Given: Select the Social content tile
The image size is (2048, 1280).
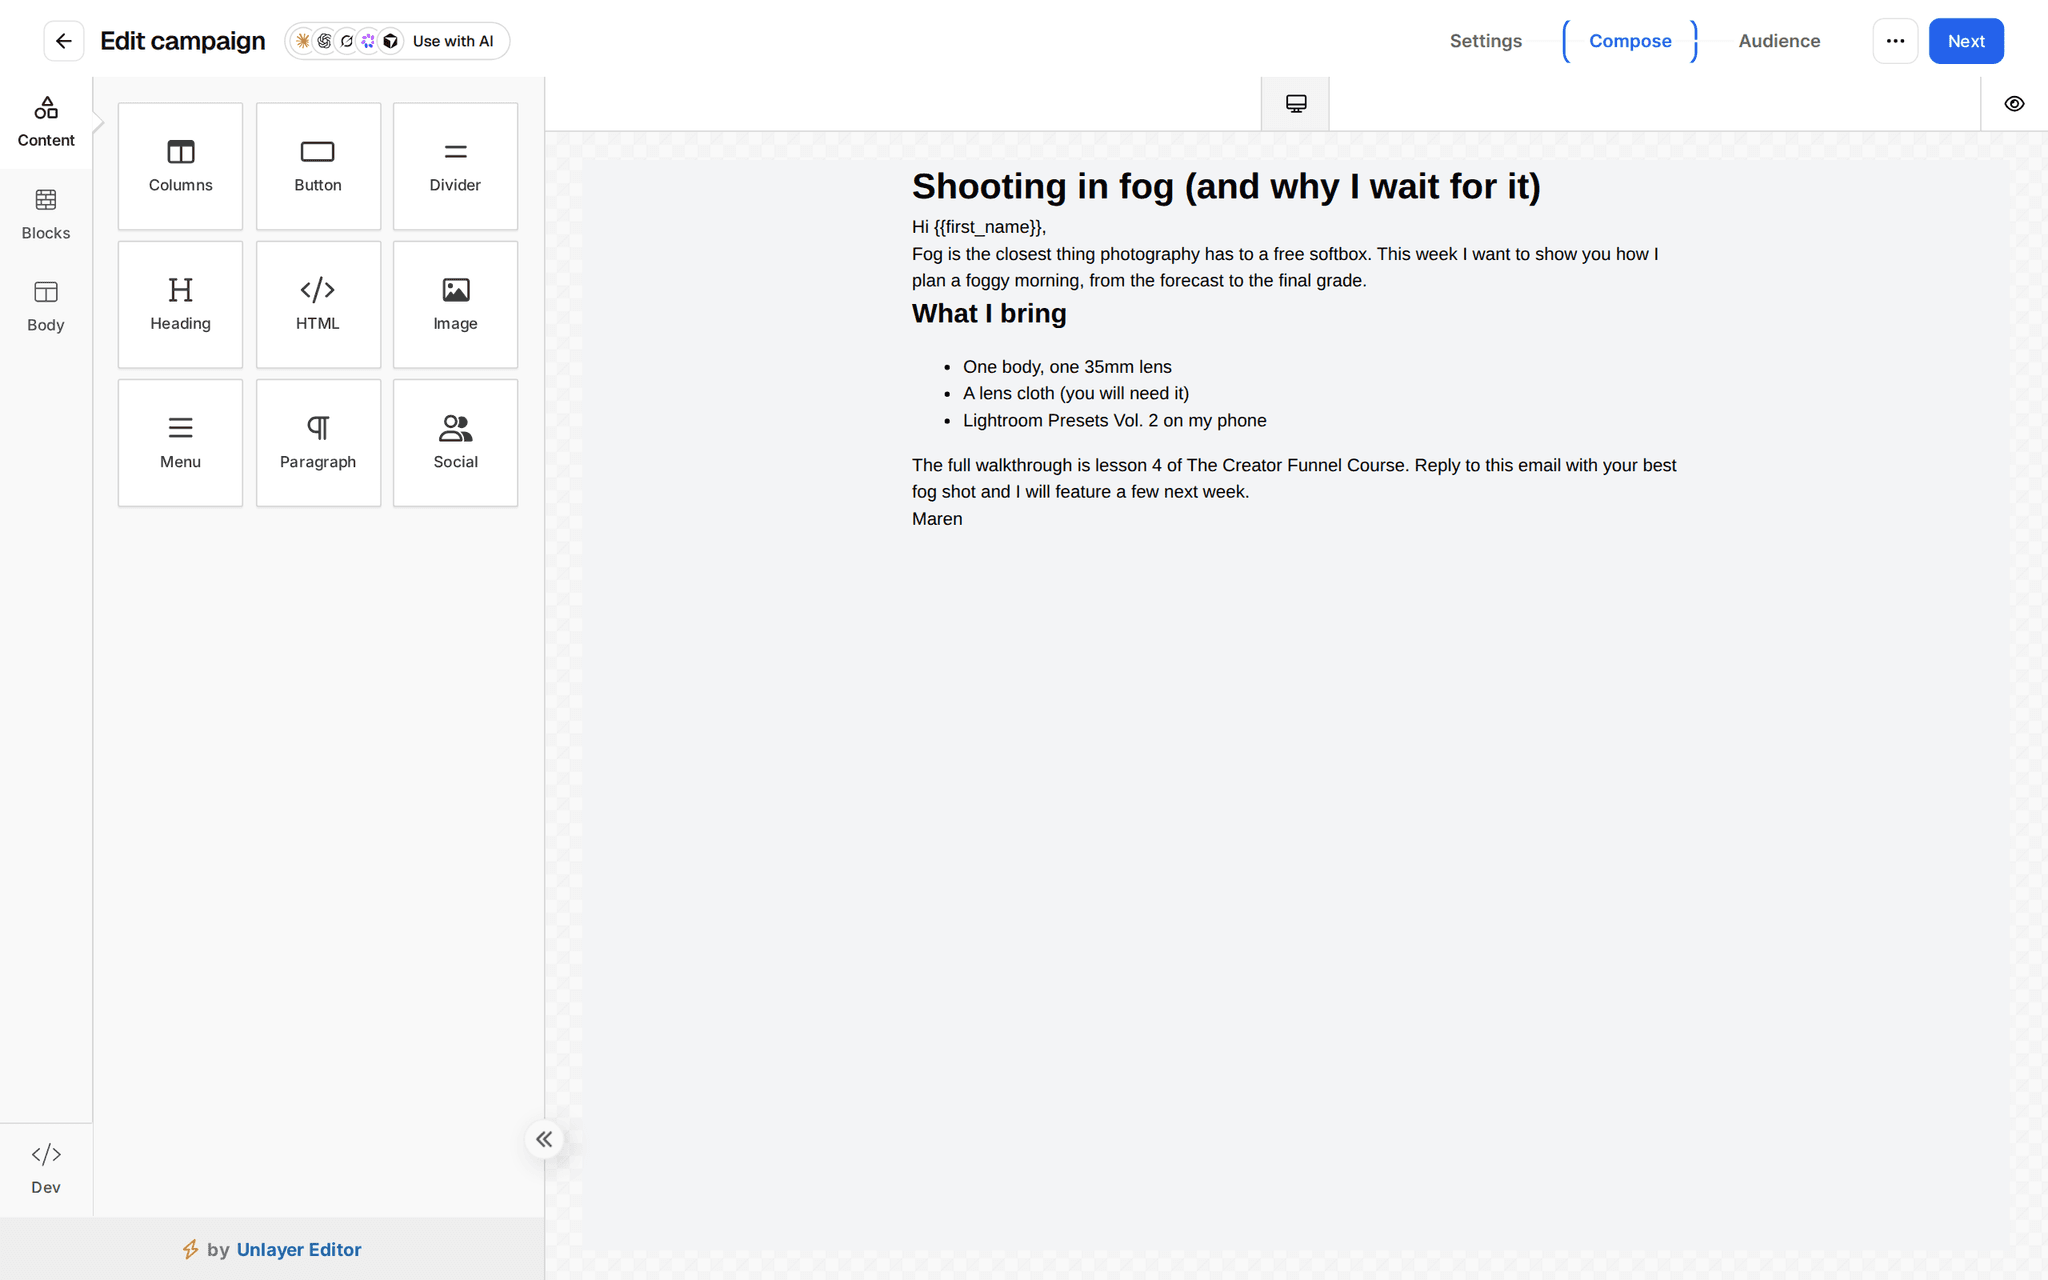Looking at the screenshot, I should click(455, 442).
